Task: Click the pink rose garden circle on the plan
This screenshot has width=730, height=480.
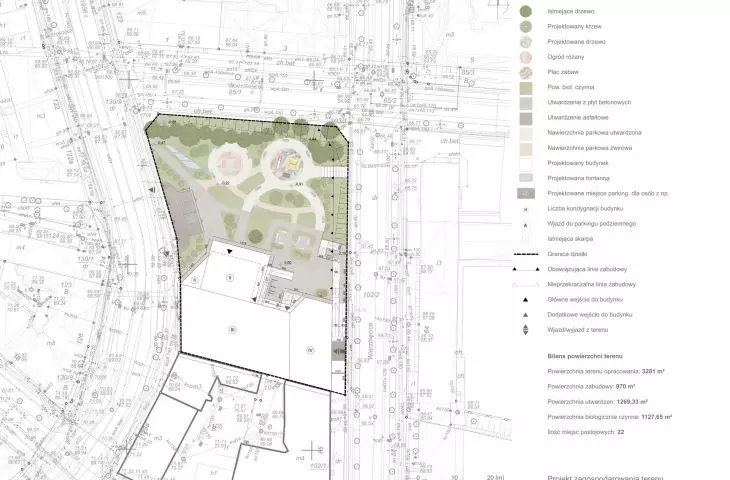Action: click(x=231, y=162)
